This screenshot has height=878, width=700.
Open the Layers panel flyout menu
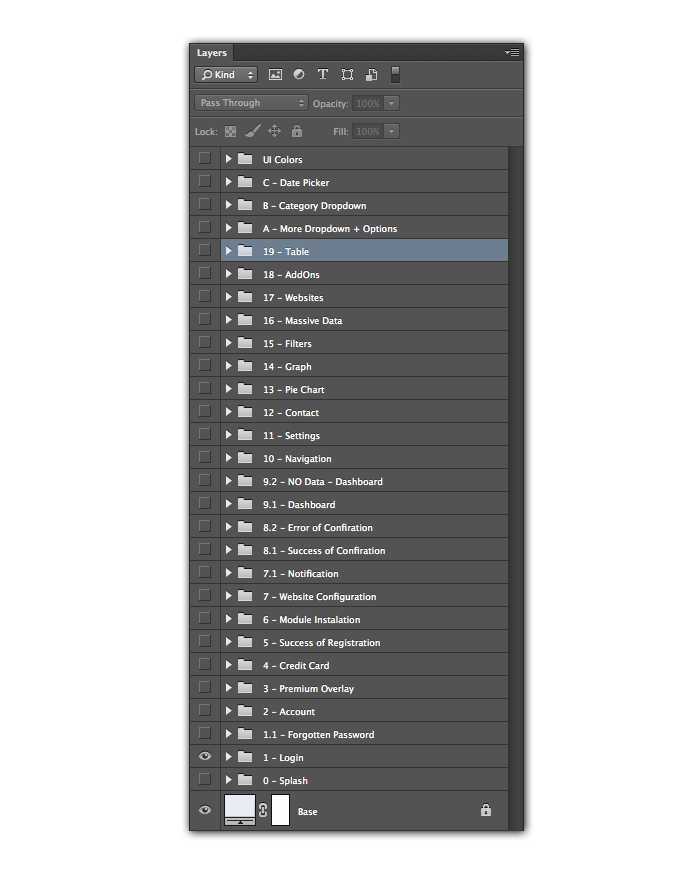(x=513, y=52)
